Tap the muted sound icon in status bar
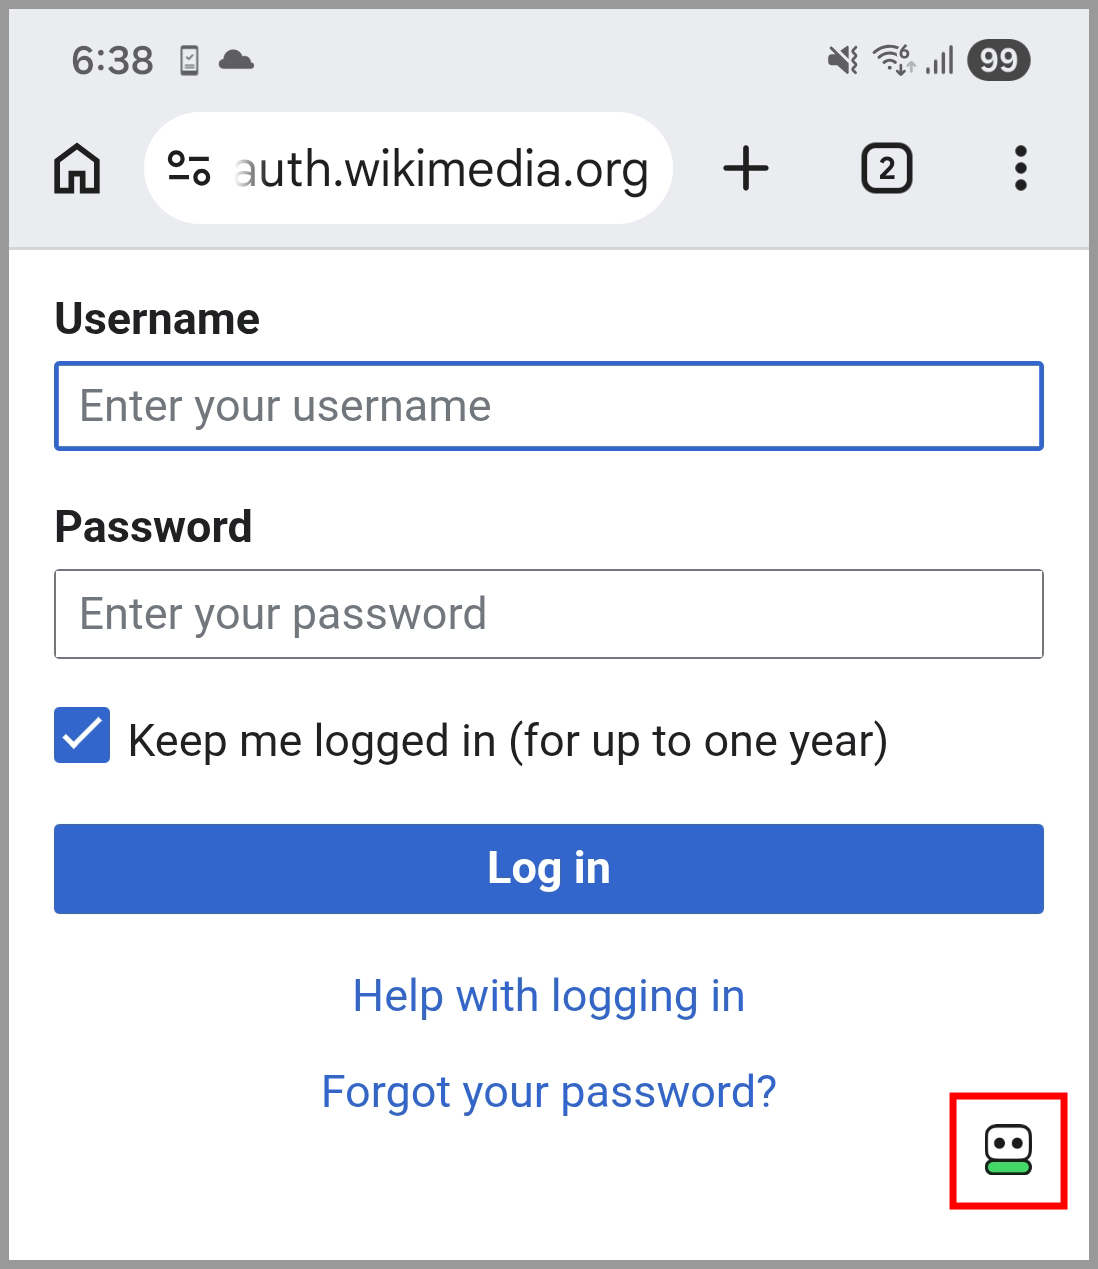 coord(843,60)
